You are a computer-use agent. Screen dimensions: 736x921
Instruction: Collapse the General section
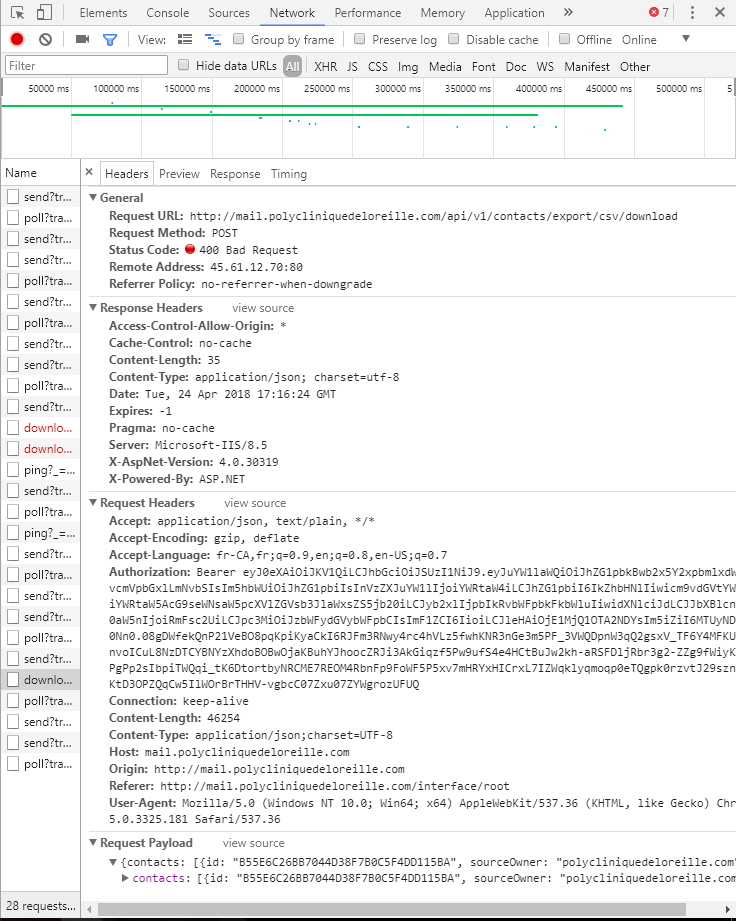click(94, 198)
